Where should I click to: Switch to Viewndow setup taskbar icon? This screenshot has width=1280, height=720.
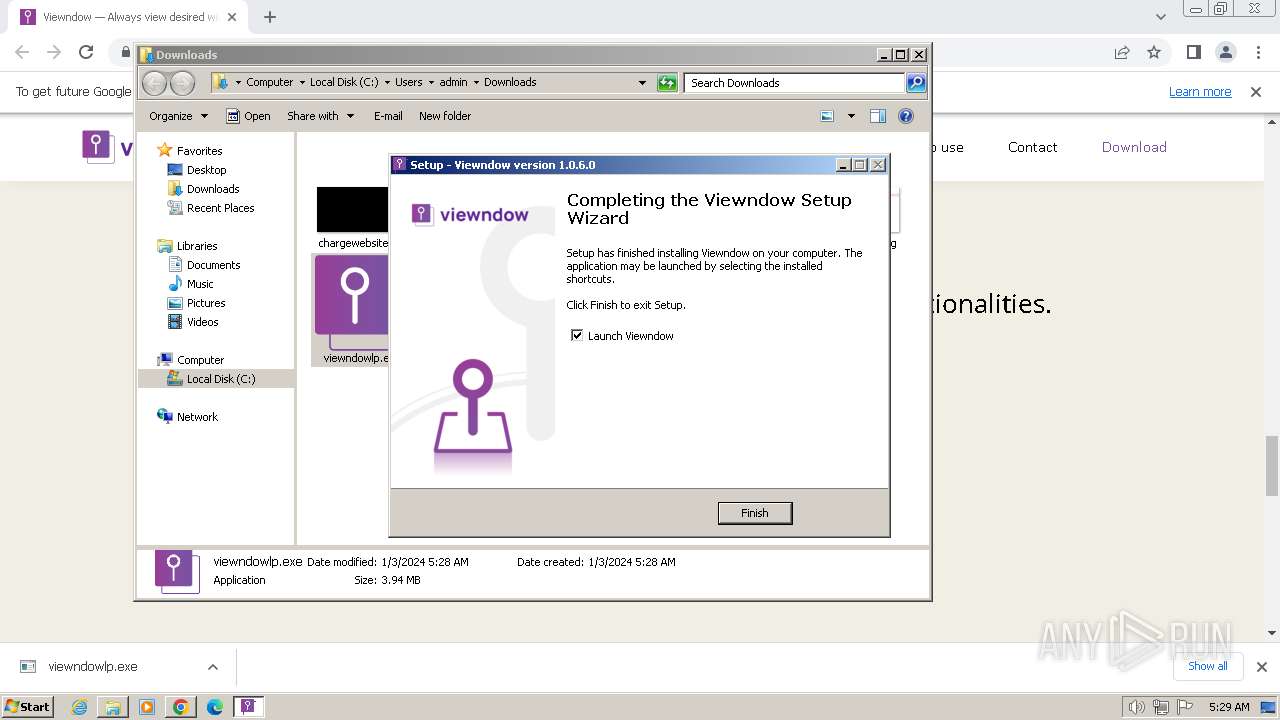coord(248,707)
